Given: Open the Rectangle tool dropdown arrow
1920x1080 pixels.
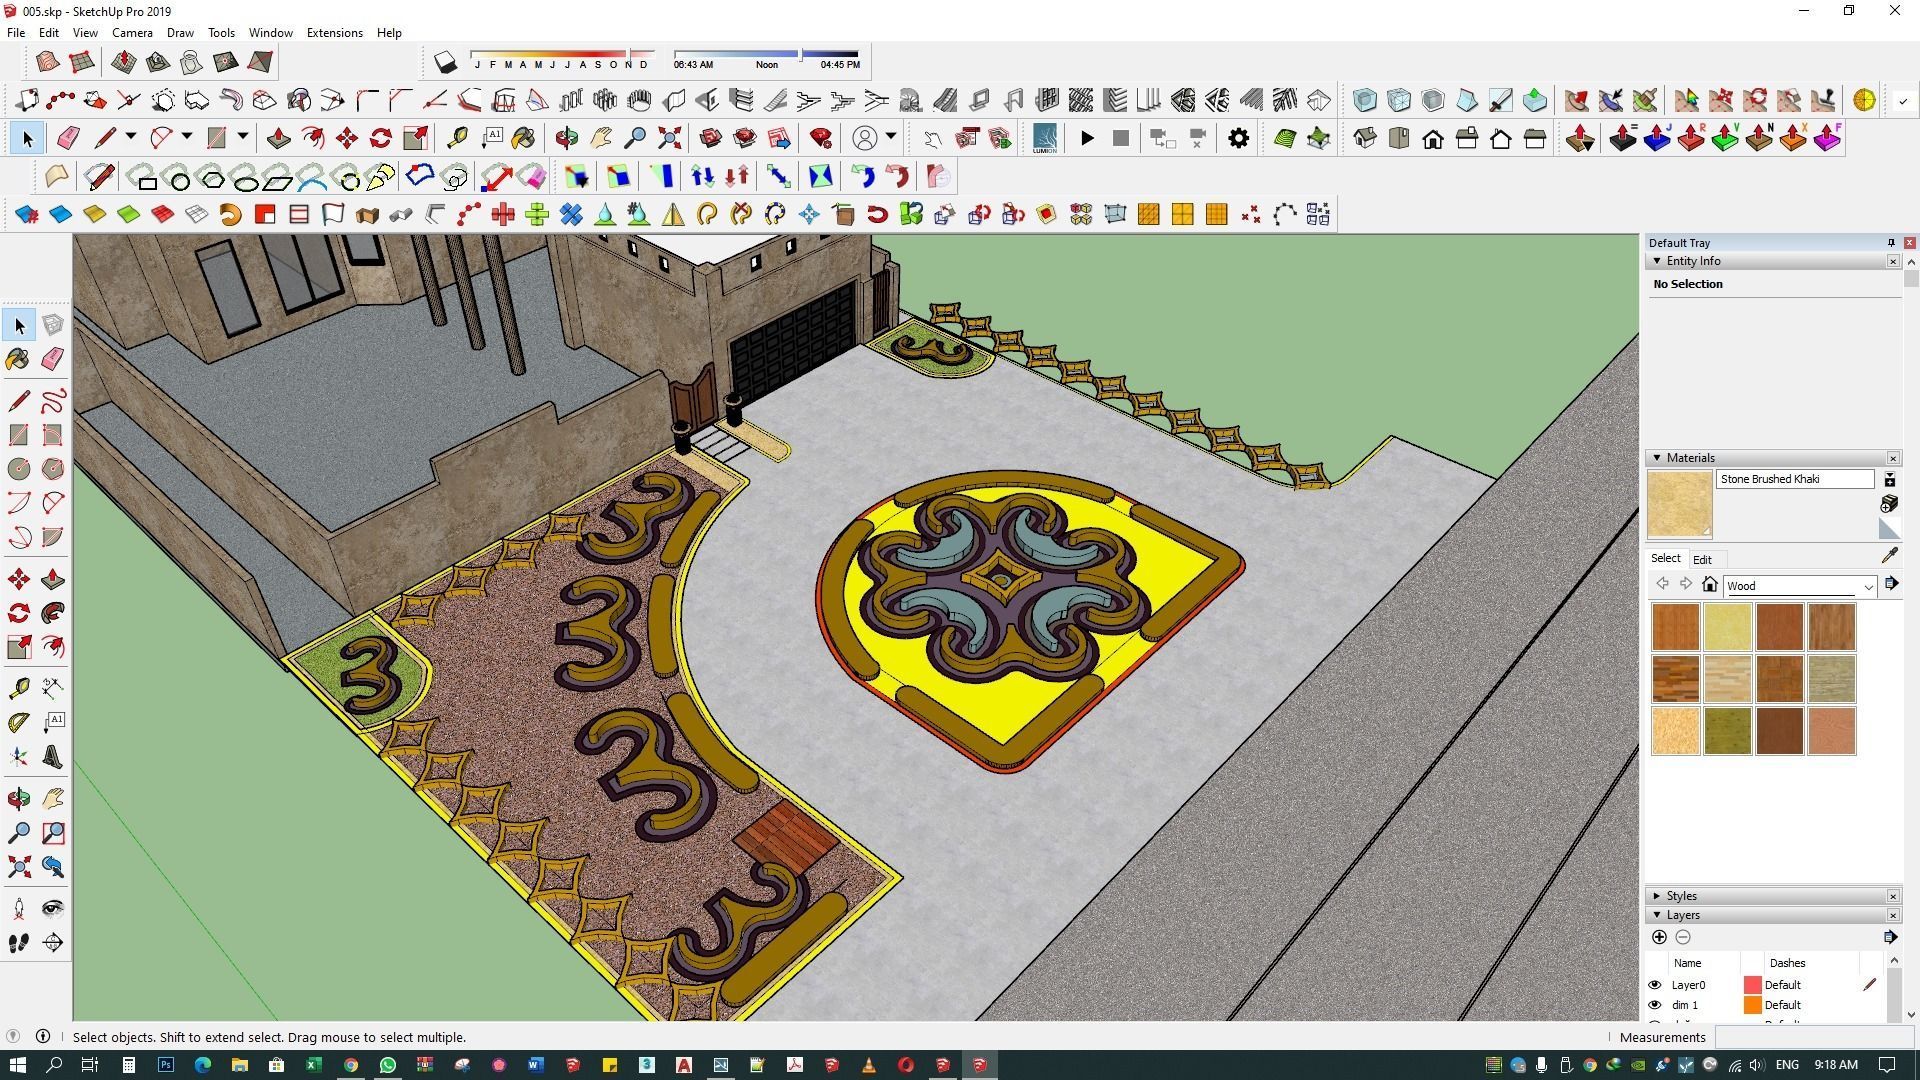Looking at the screenshot, I should tap(242, 137).
